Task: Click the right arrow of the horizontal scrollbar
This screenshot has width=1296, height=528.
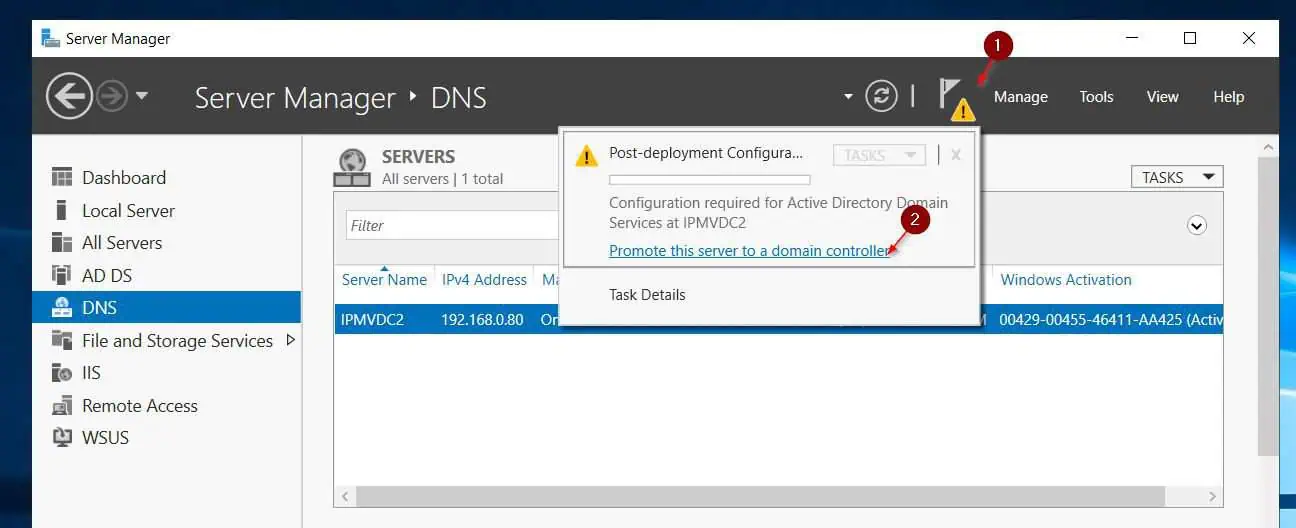Action: click(x=1212, y=496)
